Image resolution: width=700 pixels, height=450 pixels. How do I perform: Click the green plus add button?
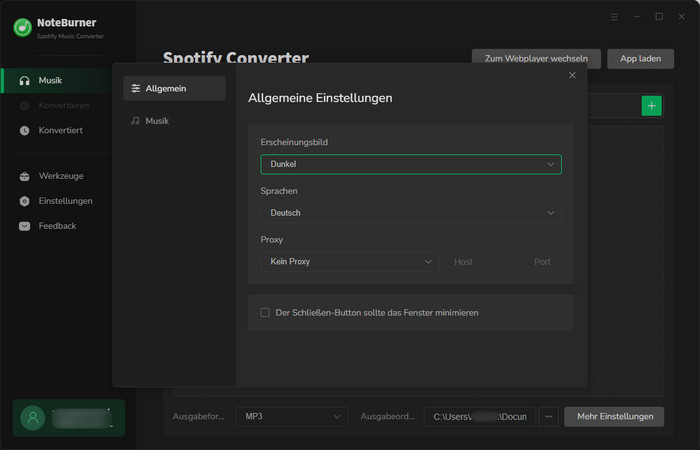651,106
